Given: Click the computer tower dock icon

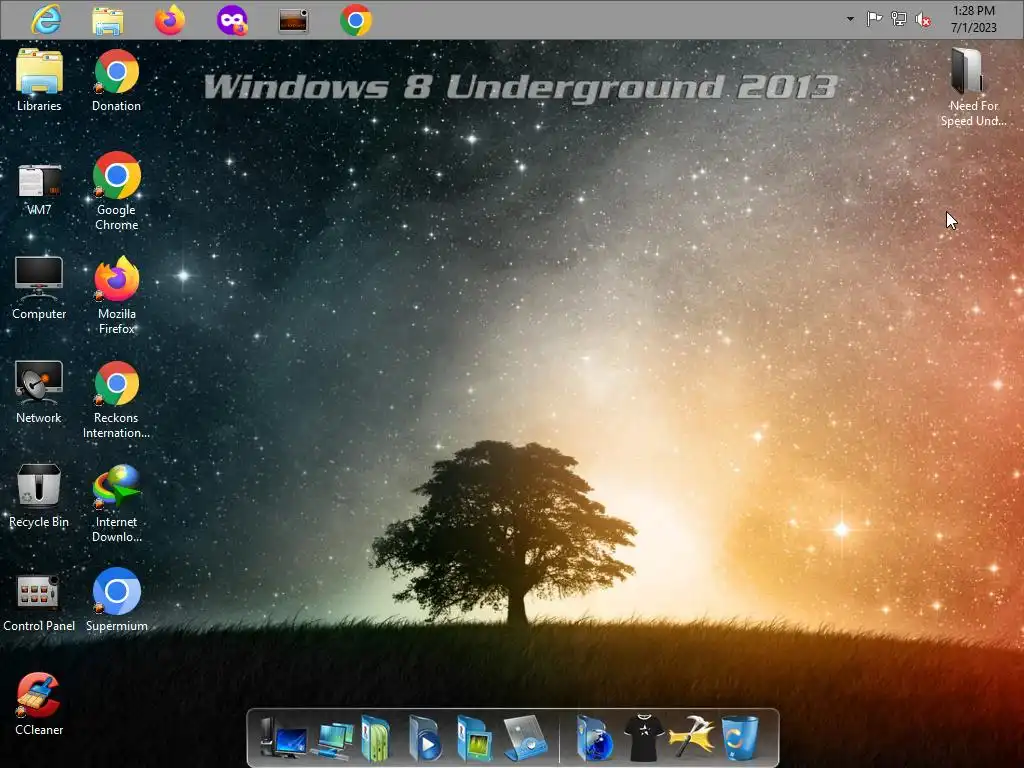Looking at the screenshot, I should tap(283, 737).
